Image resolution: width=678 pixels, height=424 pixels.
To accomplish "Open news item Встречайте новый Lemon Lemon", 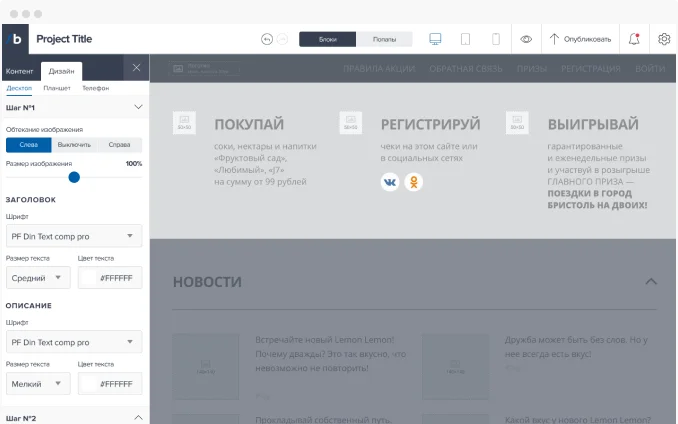I will (x=330, y=354).
